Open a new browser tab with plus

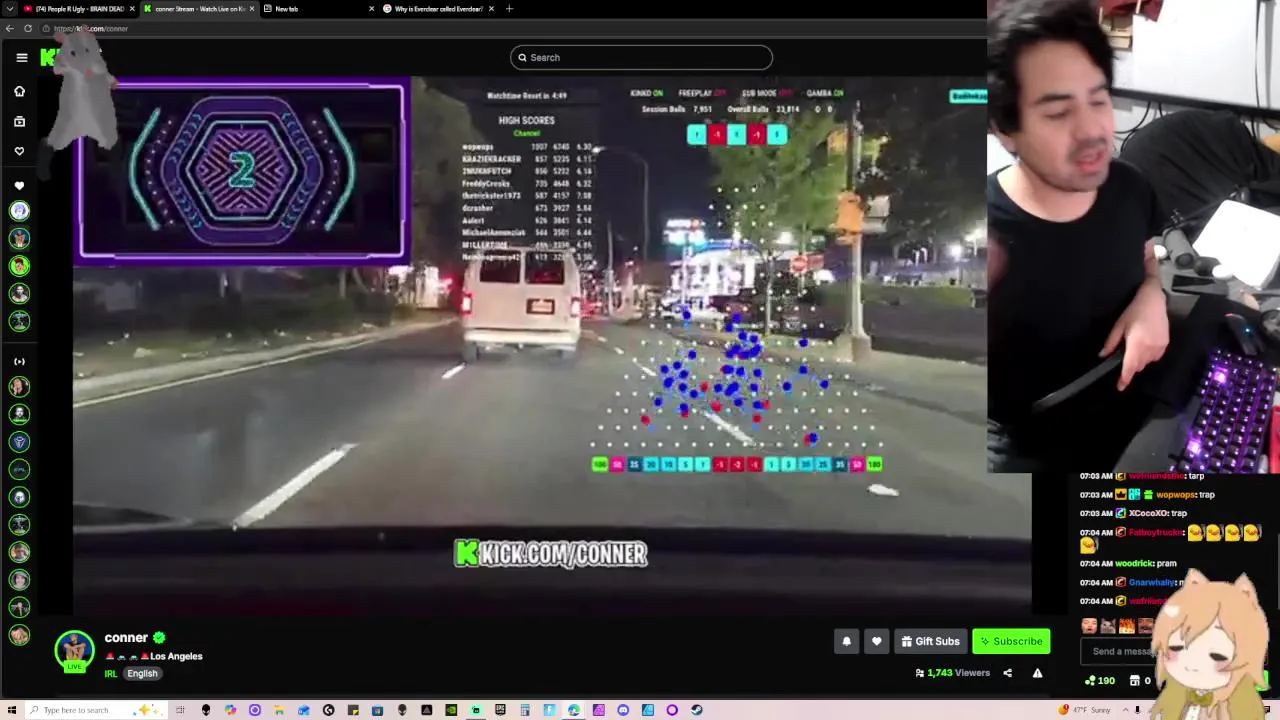pos(509,9)
